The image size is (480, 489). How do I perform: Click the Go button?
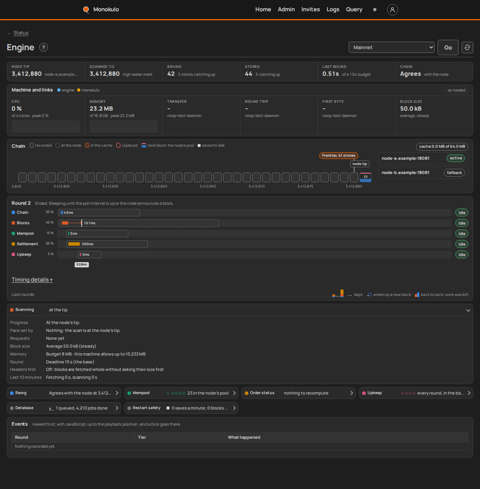coord(448,48)
